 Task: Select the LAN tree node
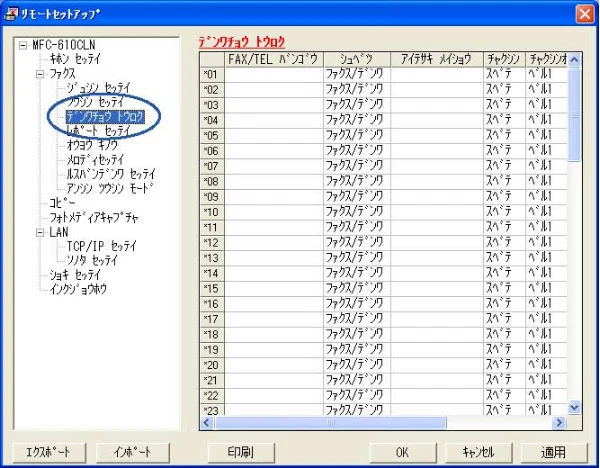(59, 232)
